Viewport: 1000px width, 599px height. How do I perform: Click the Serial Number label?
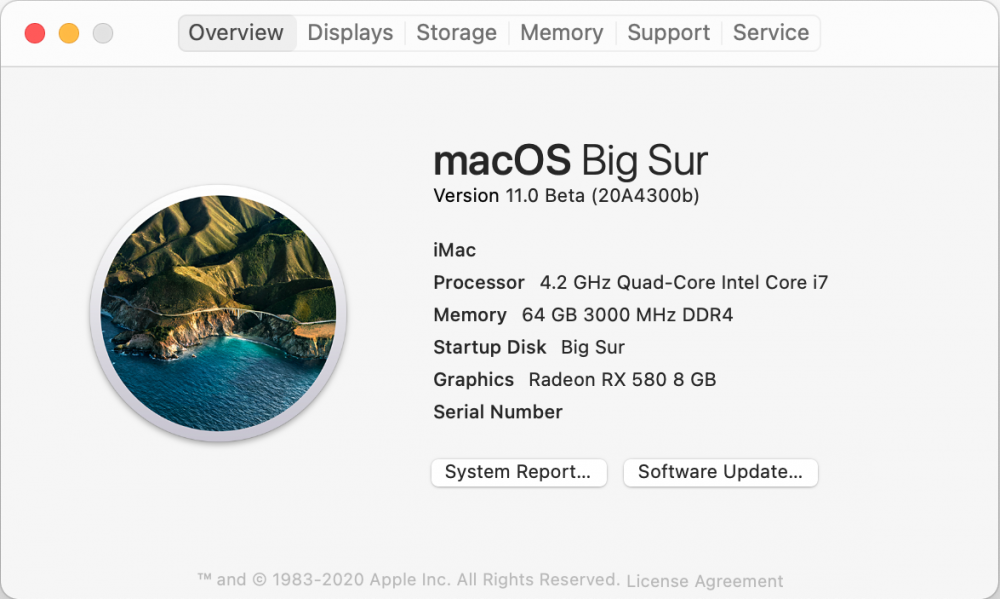497,412
